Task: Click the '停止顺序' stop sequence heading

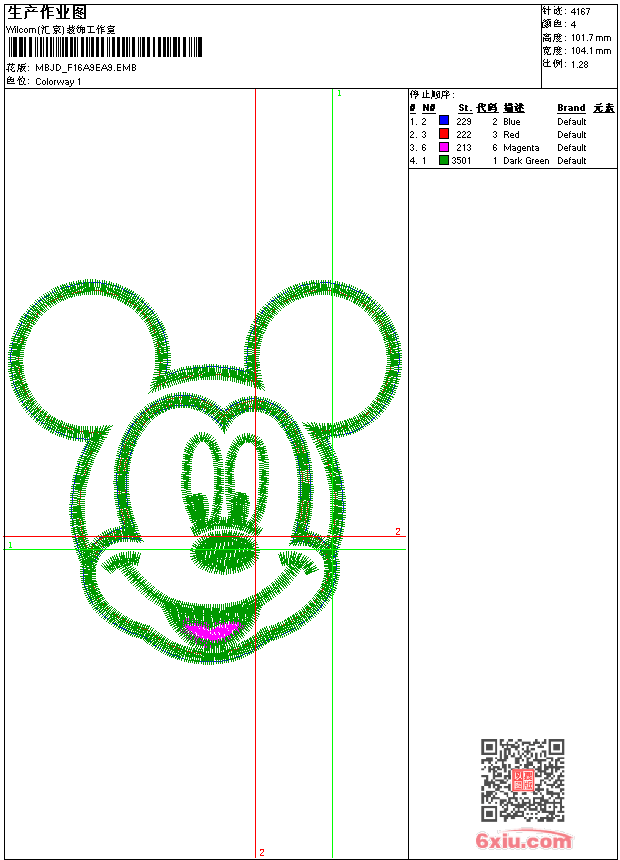Action: 432,95
